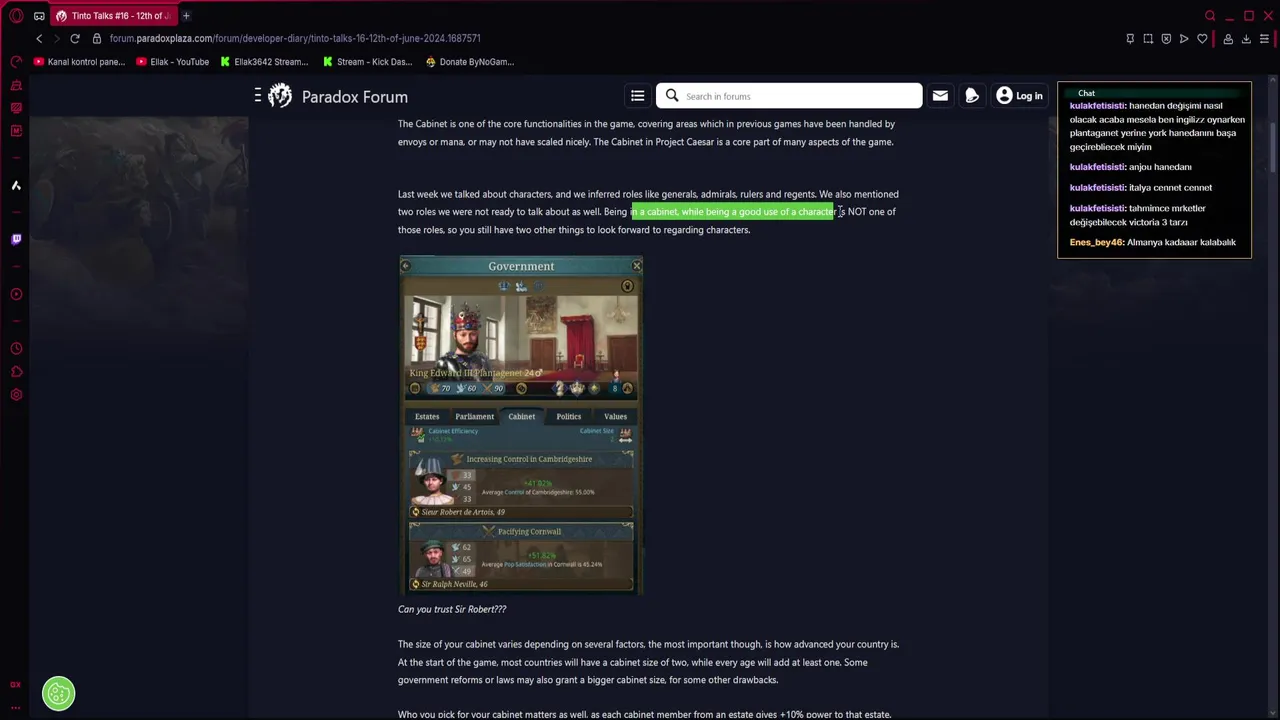Go back to the previous page

point(39,38)
